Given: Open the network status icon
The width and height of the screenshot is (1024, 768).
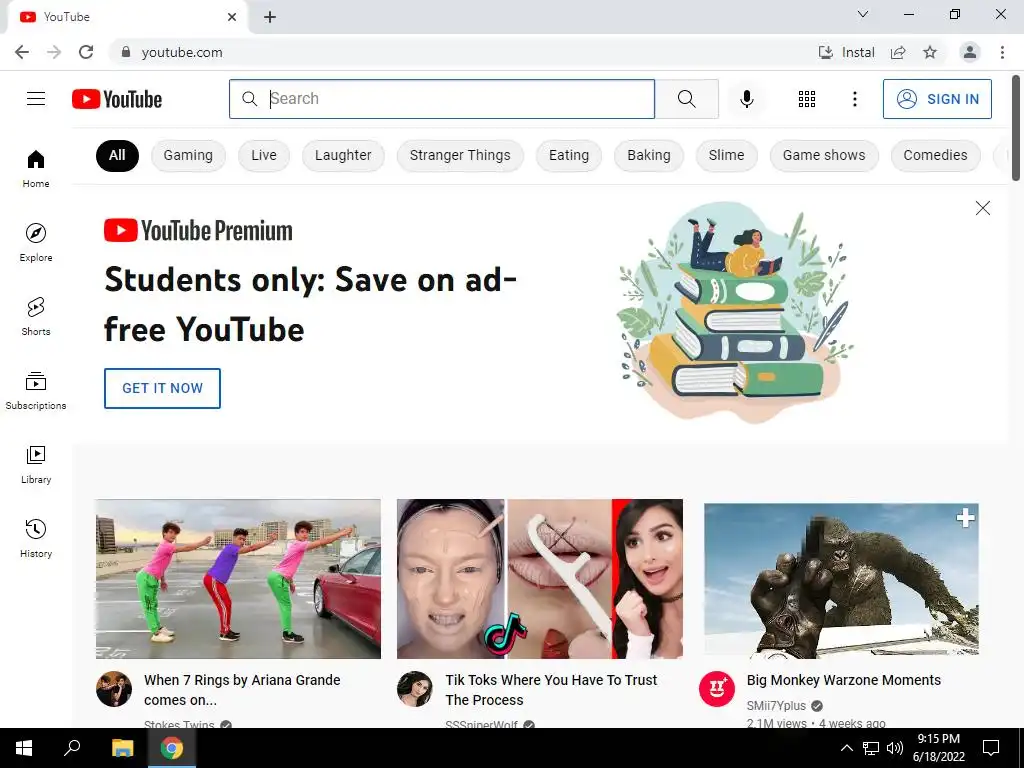Looking at the screenshot, I should (x=871, y=748).
